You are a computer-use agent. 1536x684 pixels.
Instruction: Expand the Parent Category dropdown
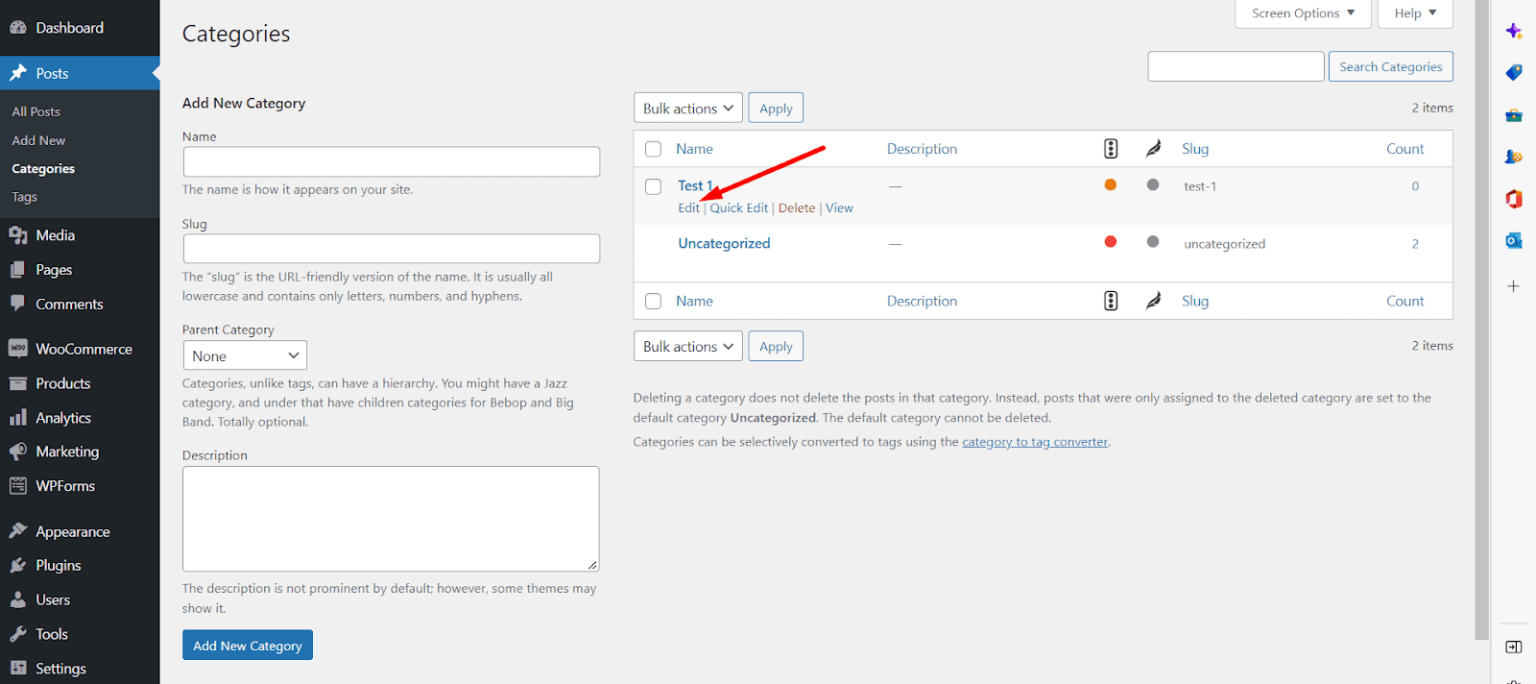(x=244, y=355)
